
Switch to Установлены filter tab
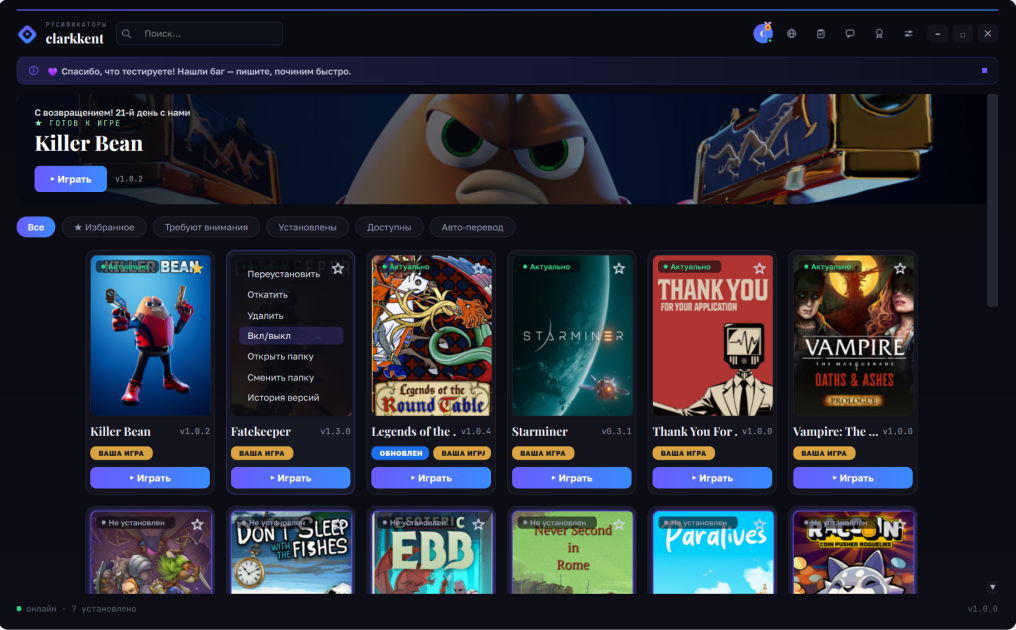[x=307, y=227]
